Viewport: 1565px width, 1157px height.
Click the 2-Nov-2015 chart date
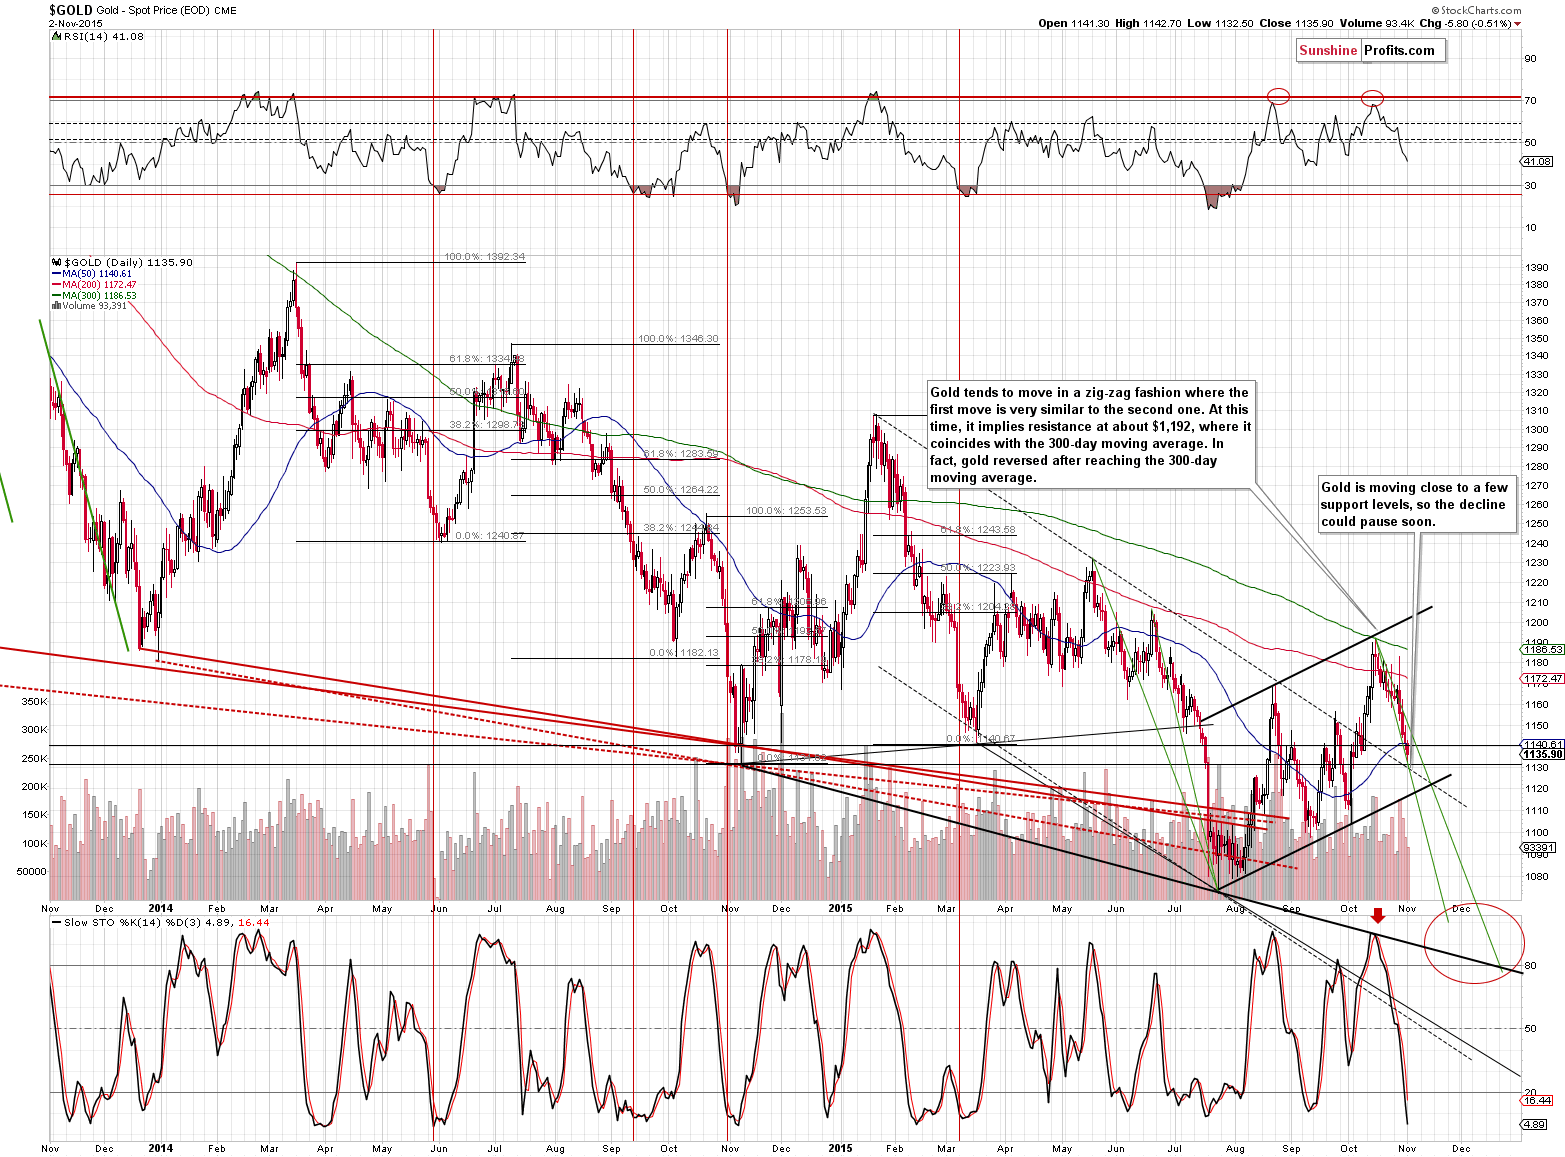tap(75, 24)
